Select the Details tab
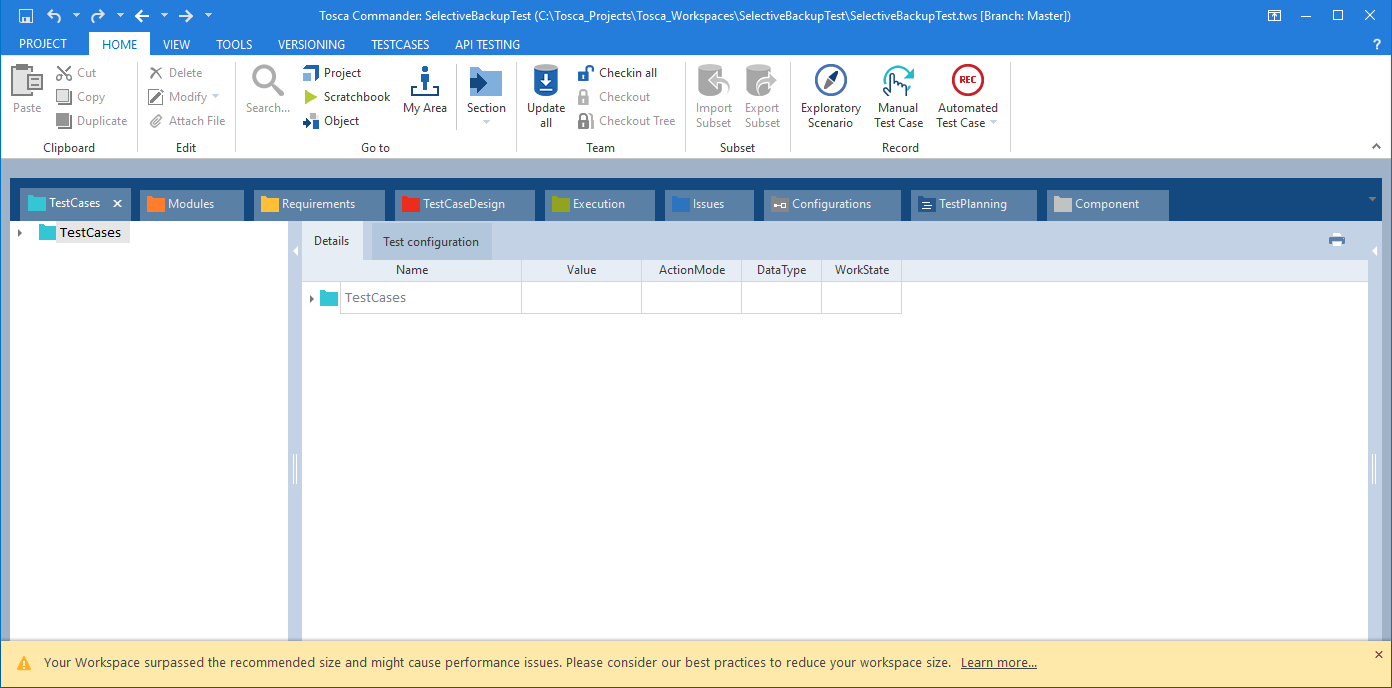1392x688 pixels. [332, 241]
